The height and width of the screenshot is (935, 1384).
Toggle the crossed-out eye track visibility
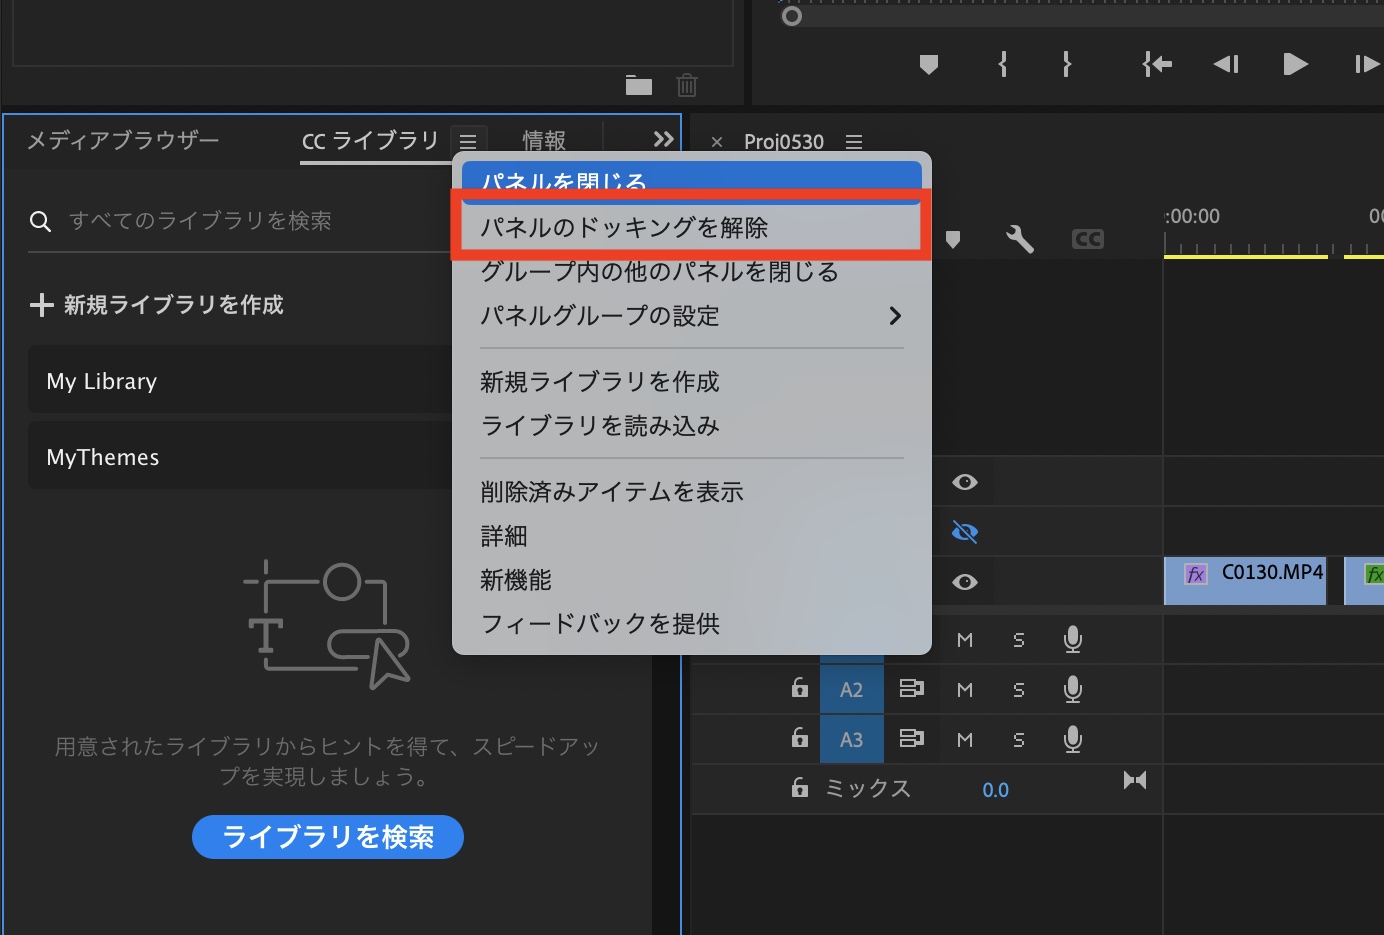pyautogui.click(x=964, y=532)
